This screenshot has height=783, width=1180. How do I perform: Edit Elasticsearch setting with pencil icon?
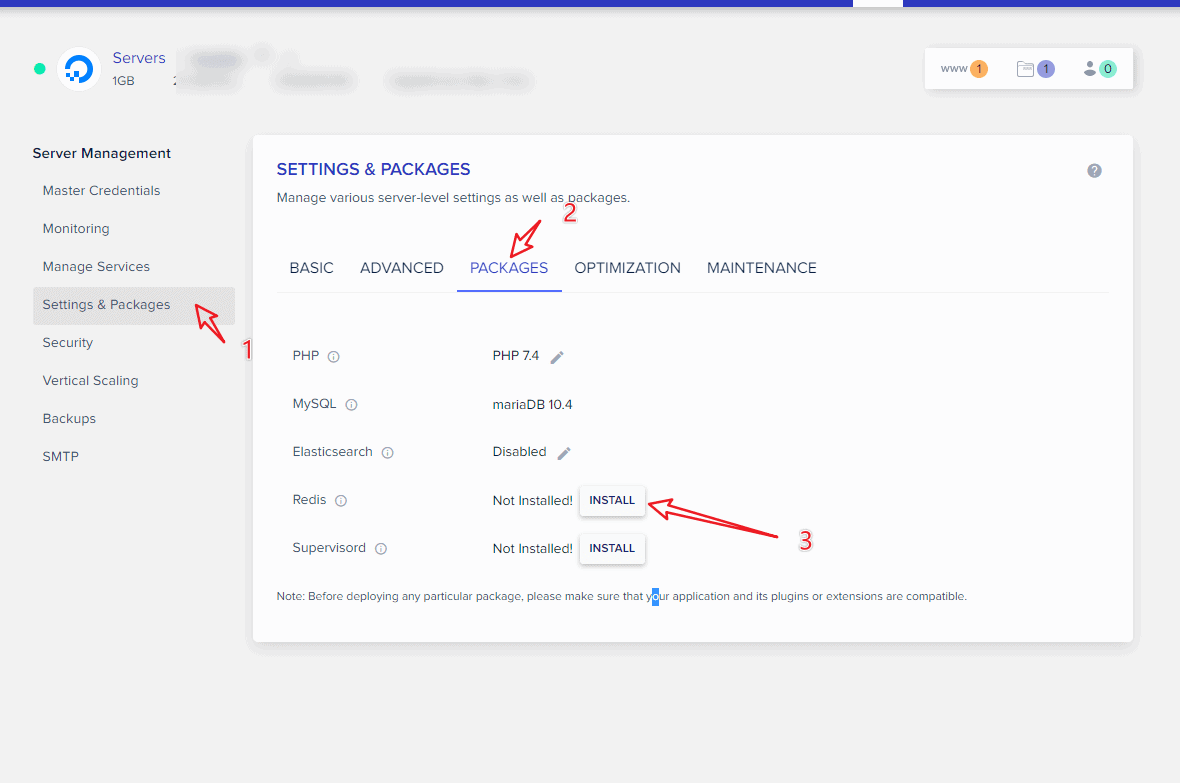564,453
